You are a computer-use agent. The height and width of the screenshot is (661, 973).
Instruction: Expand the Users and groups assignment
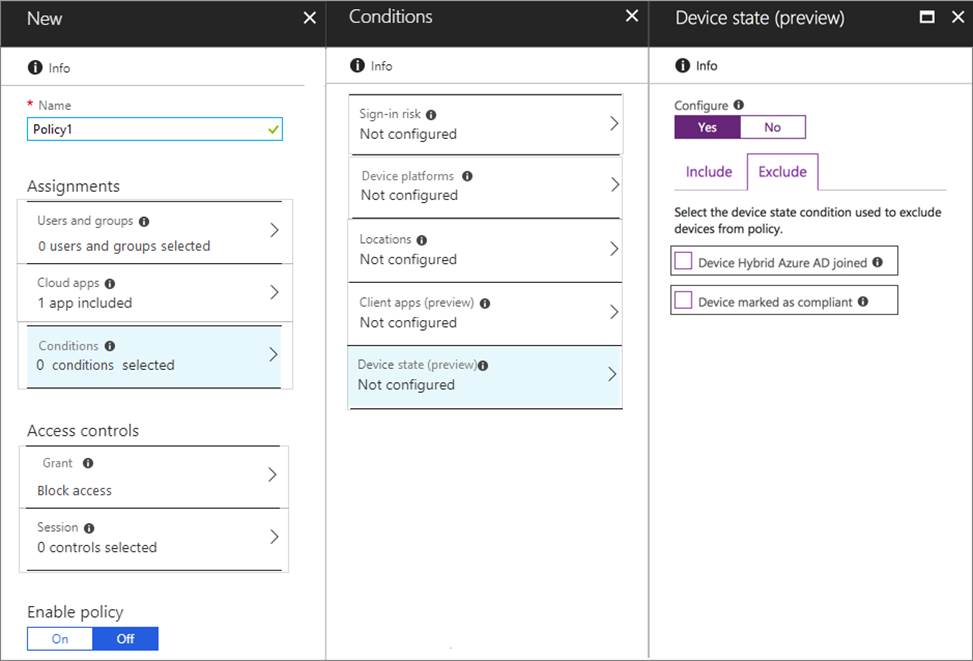(x=274, y=231)
